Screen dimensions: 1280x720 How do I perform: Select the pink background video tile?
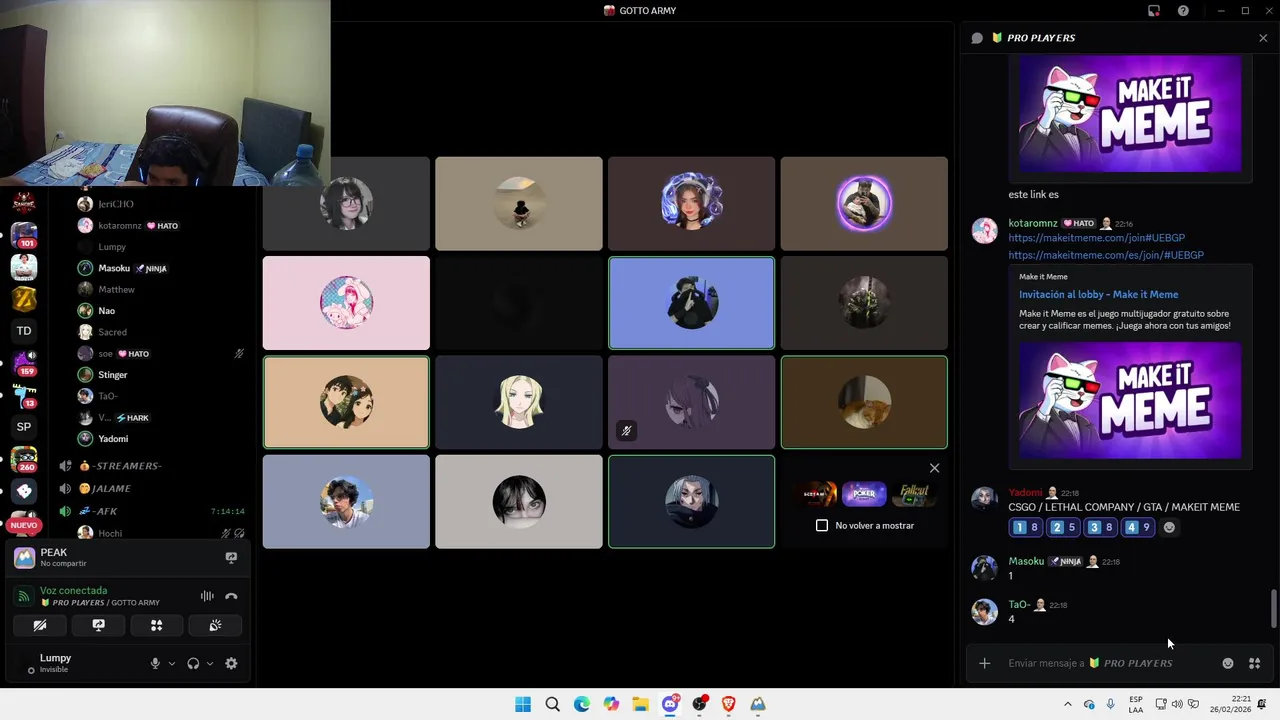tap(346, 303)
